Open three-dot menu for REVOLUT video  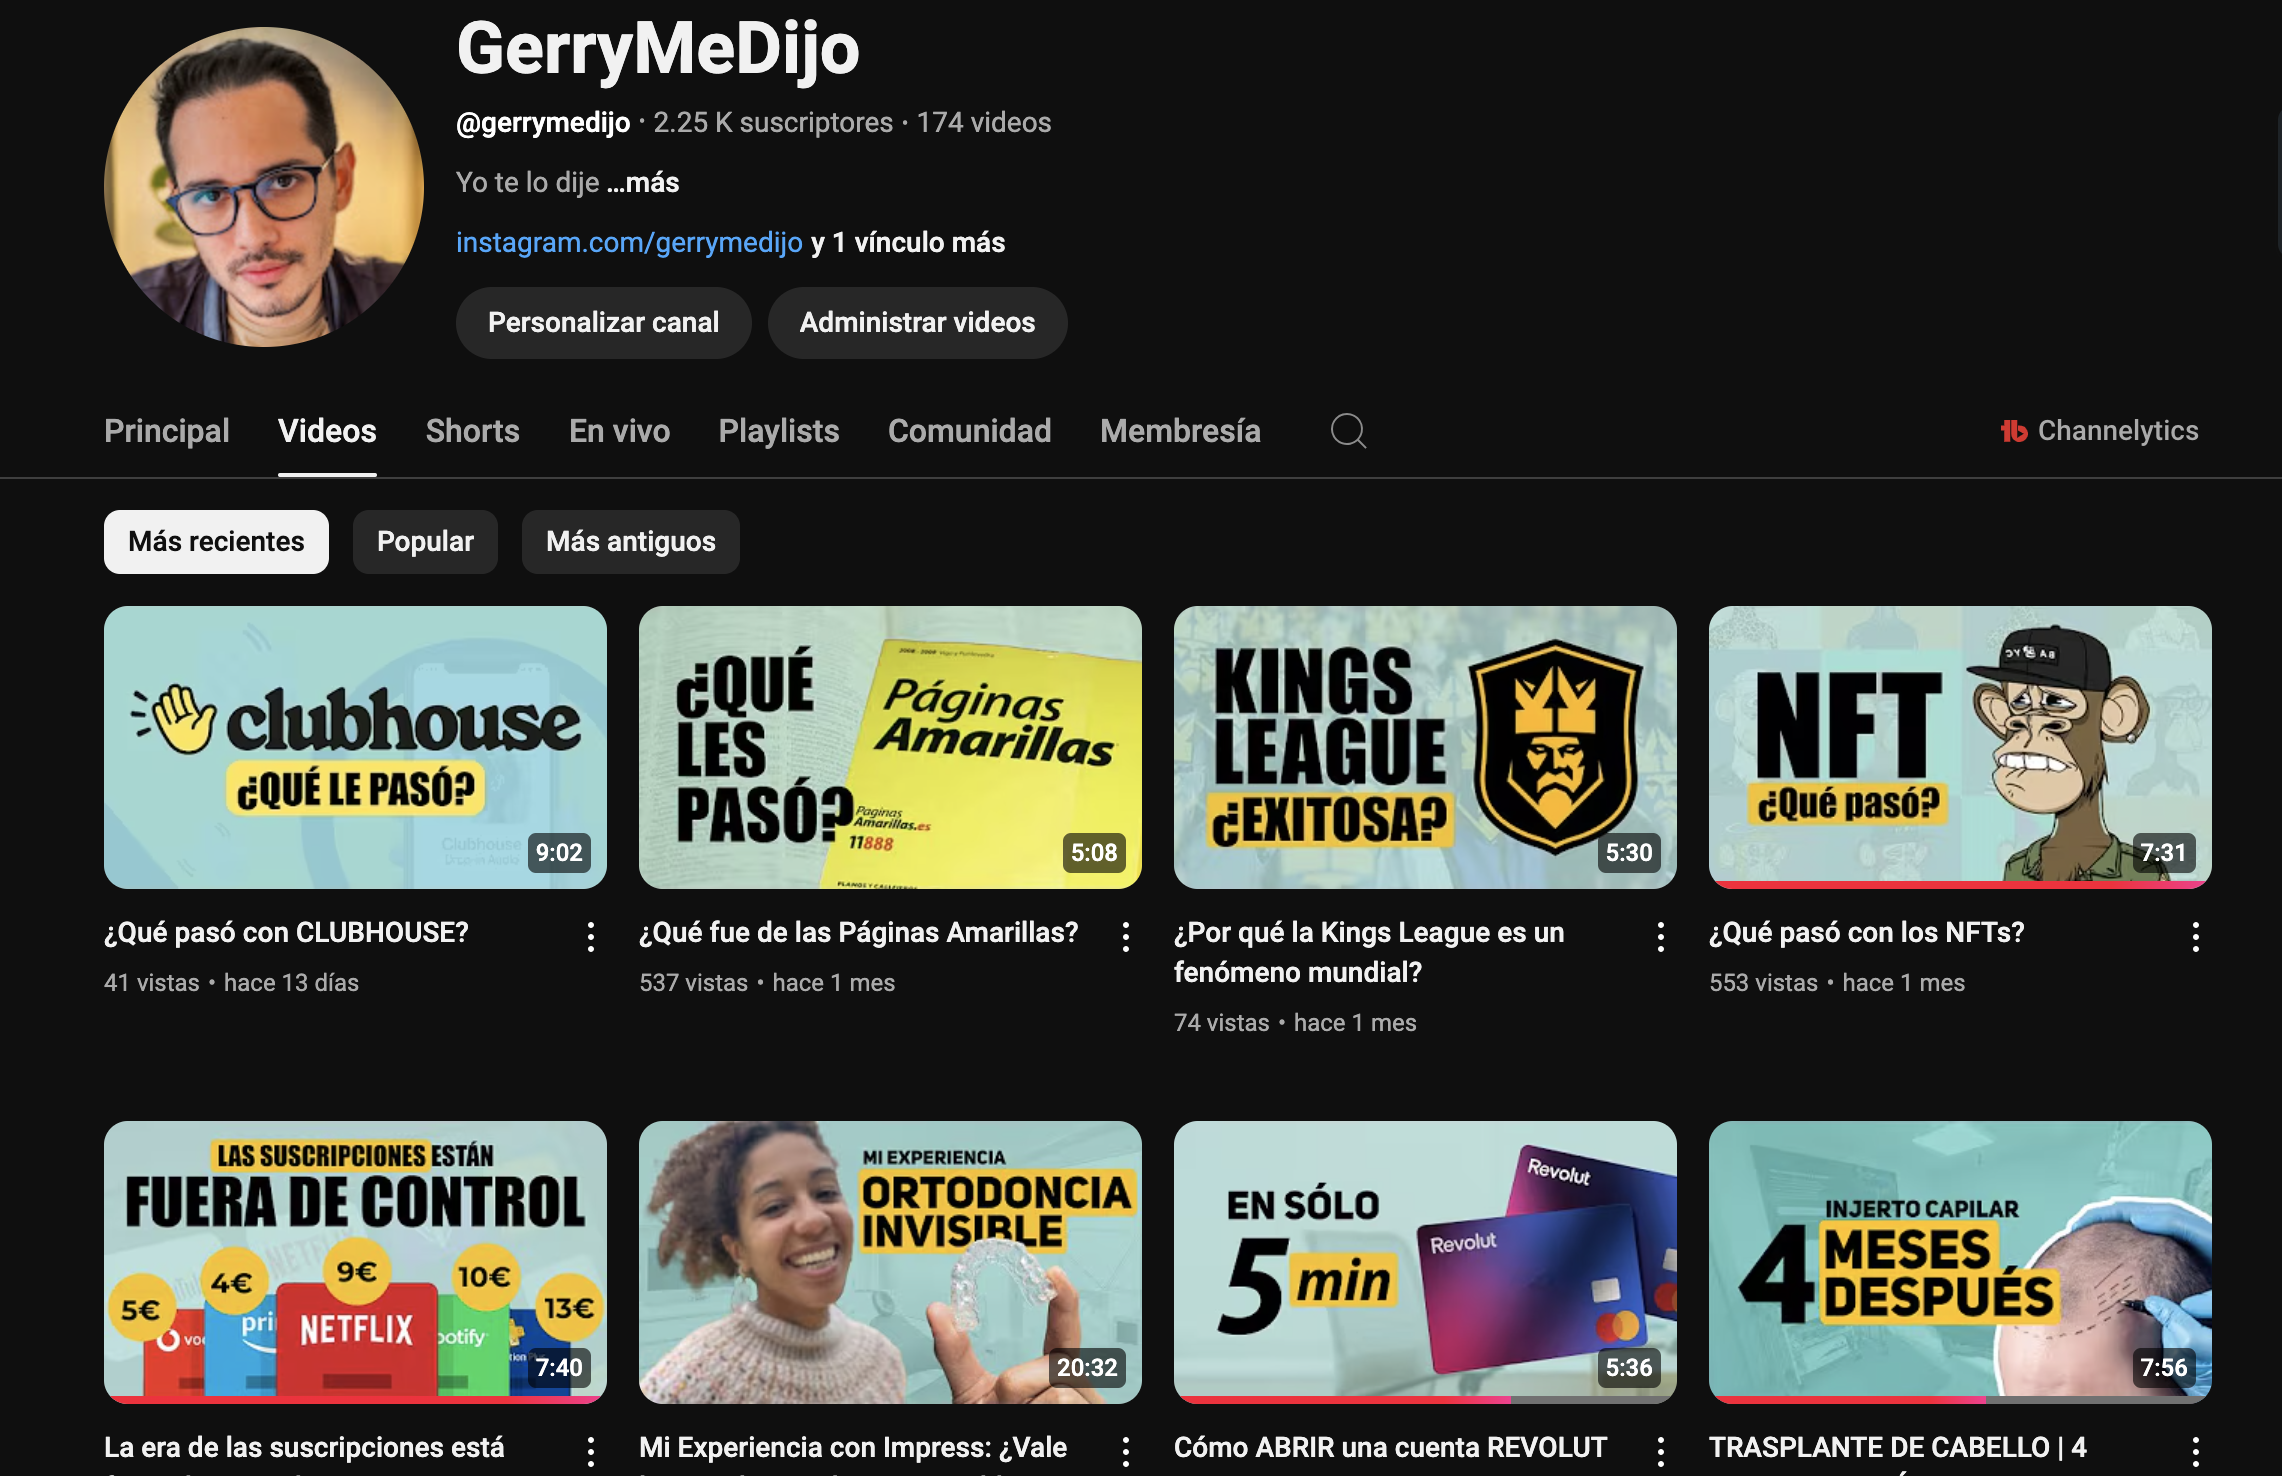(1661, 1451)
